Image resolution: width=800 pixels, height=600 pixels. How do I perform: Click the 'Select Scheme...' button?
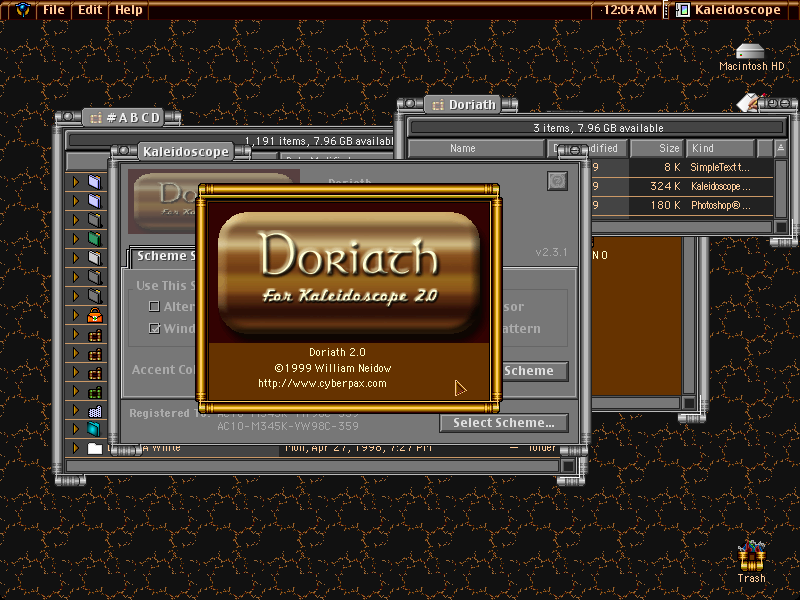504,423
